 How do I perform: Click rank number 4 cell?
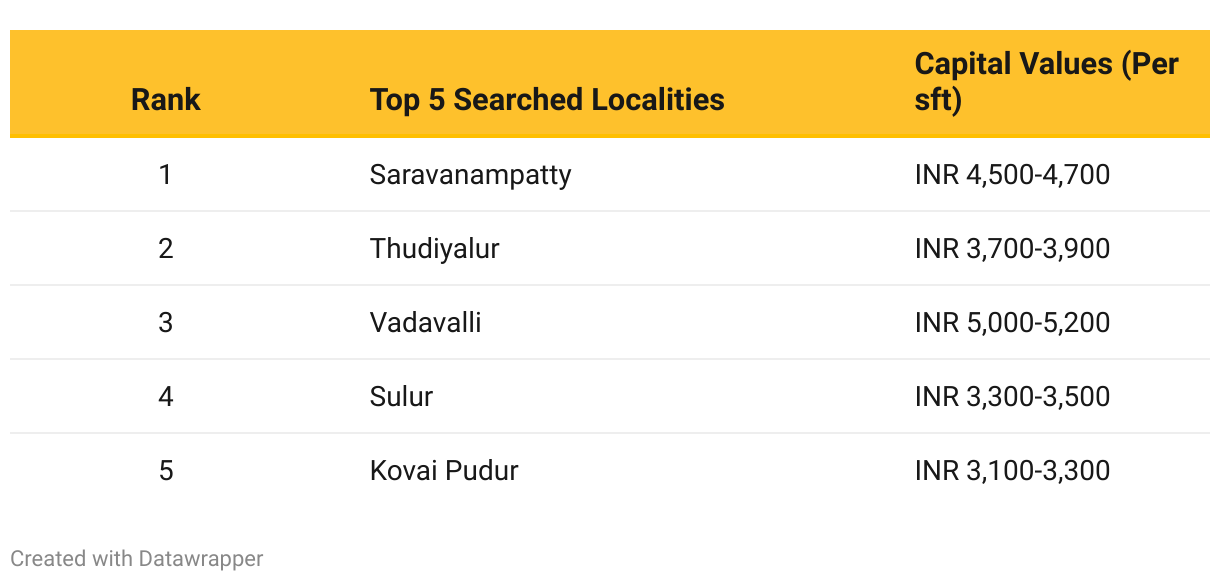point(166,396)
